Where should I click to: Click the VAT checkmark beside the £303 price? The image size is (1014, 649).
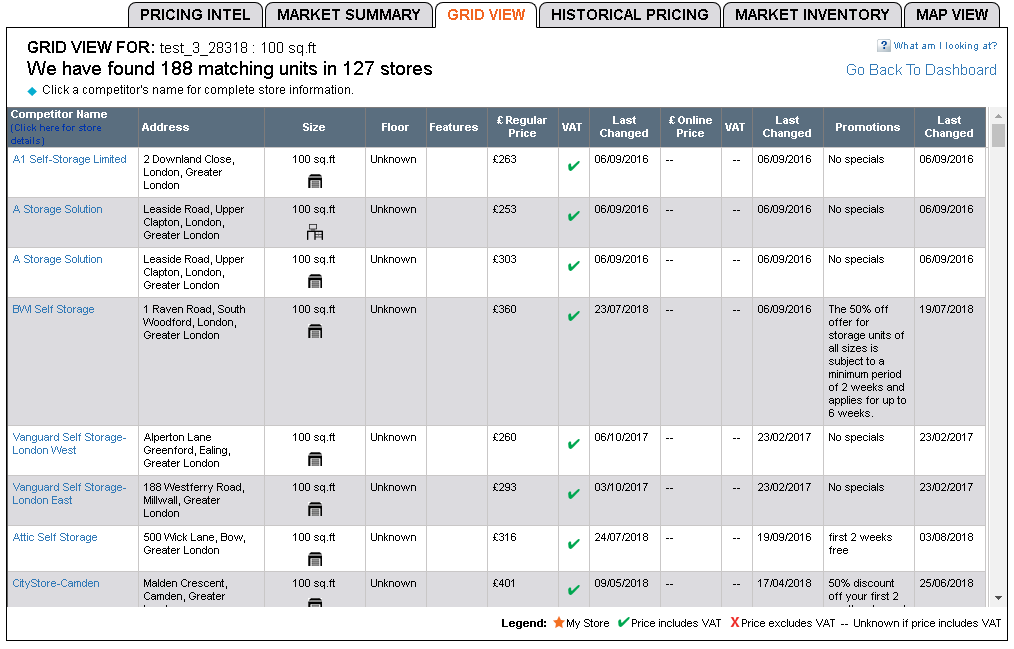(573, 266)
